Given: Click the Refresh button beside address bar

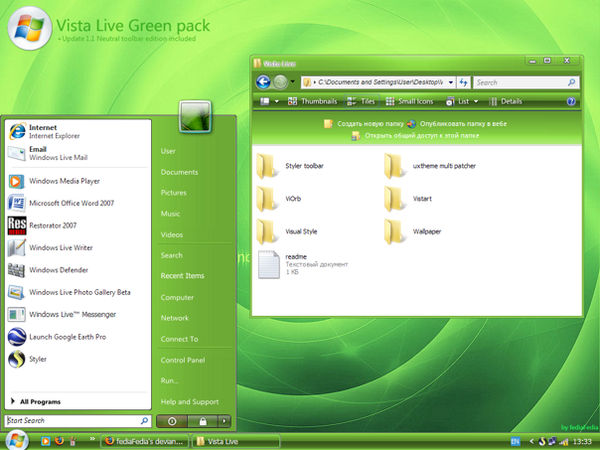Looking at the screenshot, I should [x=463, y=82].
